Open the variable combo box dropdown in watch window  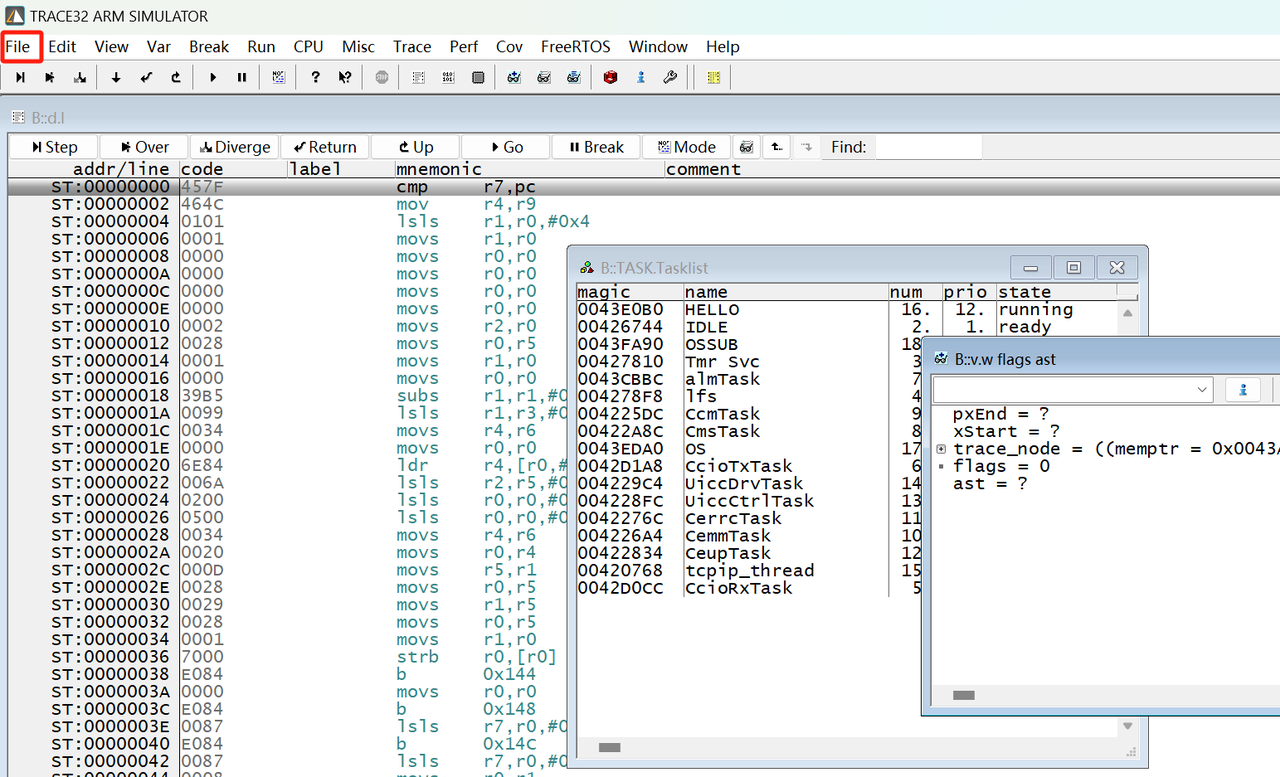[1203, 389]
